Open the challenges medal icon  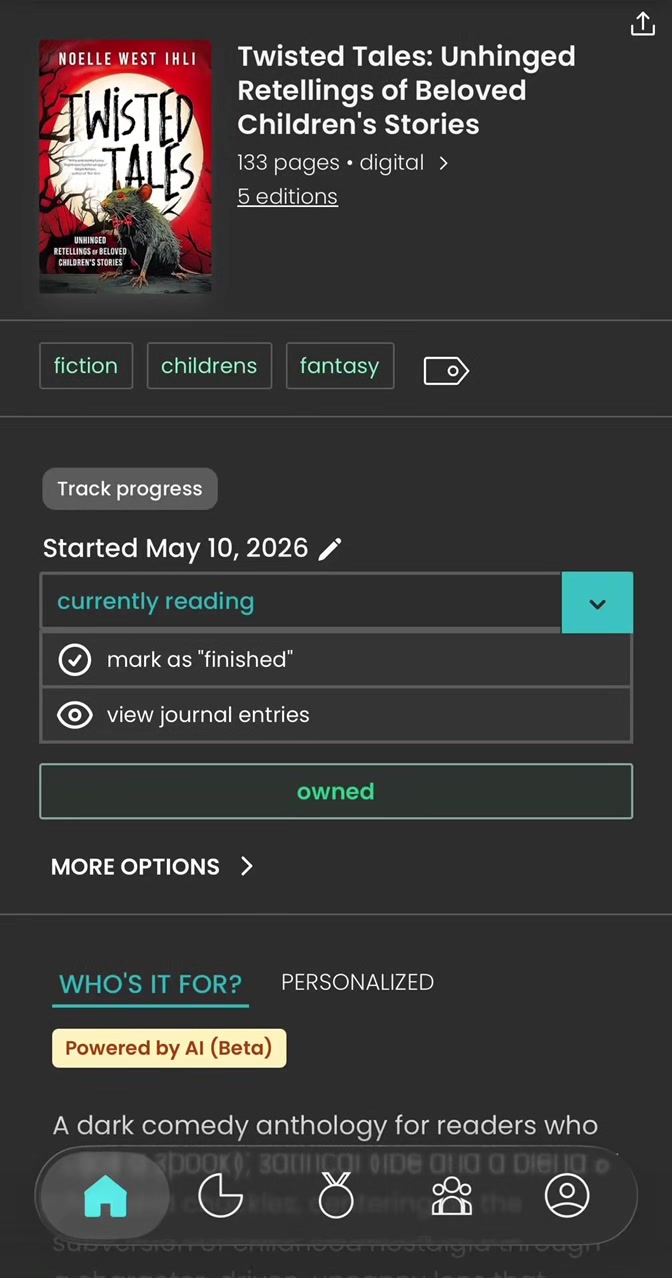tap(336, 1196)
